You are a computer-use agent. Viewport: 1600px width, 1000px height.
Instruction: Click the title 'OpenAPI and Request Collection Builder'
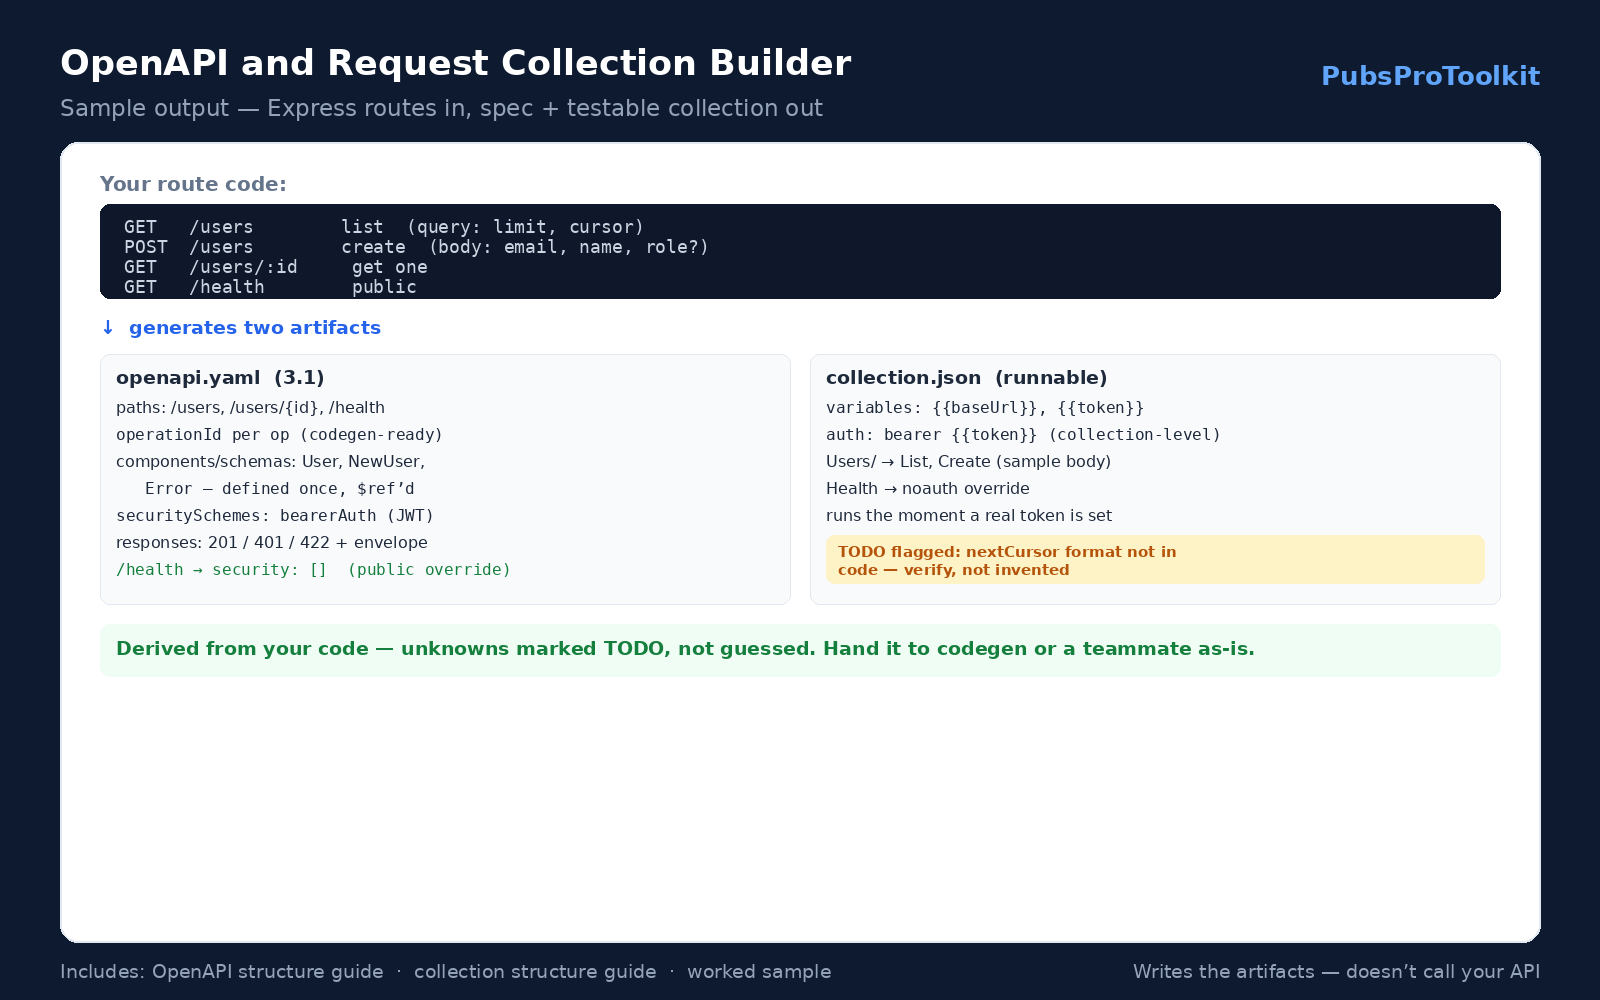tap(456, 63)
